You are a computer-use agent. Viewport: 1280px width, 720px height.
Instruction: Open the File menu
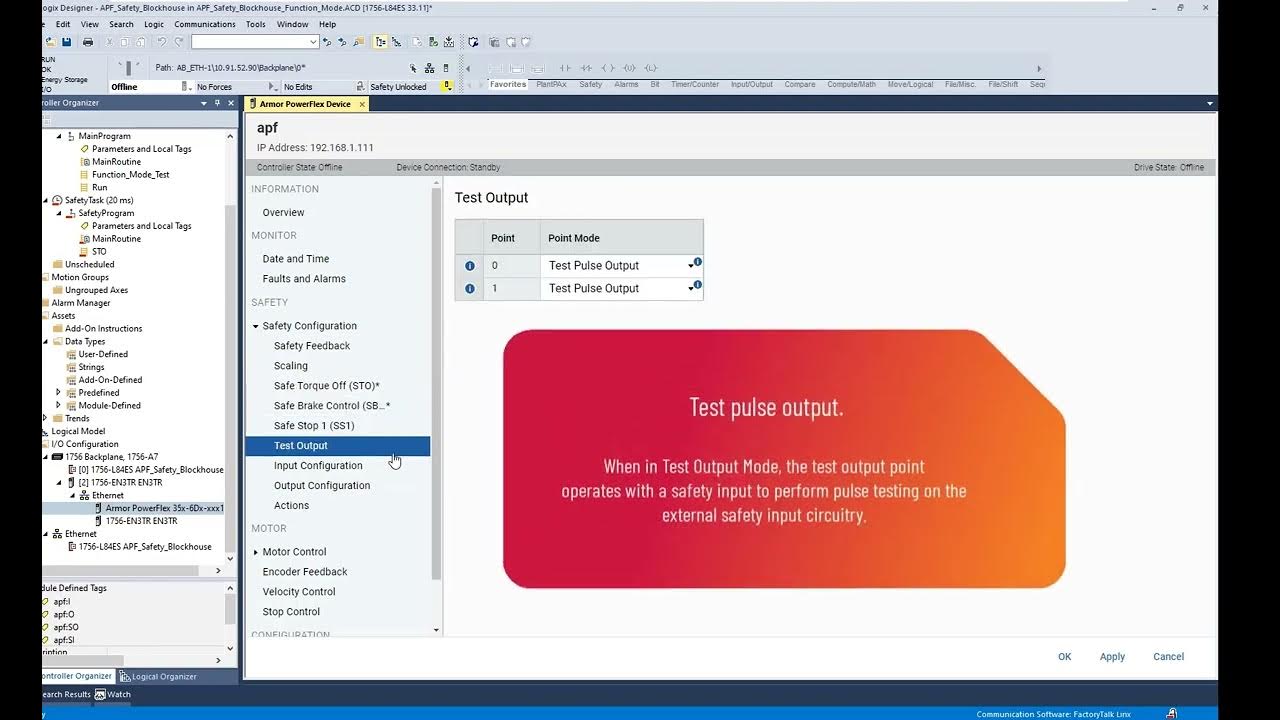tap(42, 24)
